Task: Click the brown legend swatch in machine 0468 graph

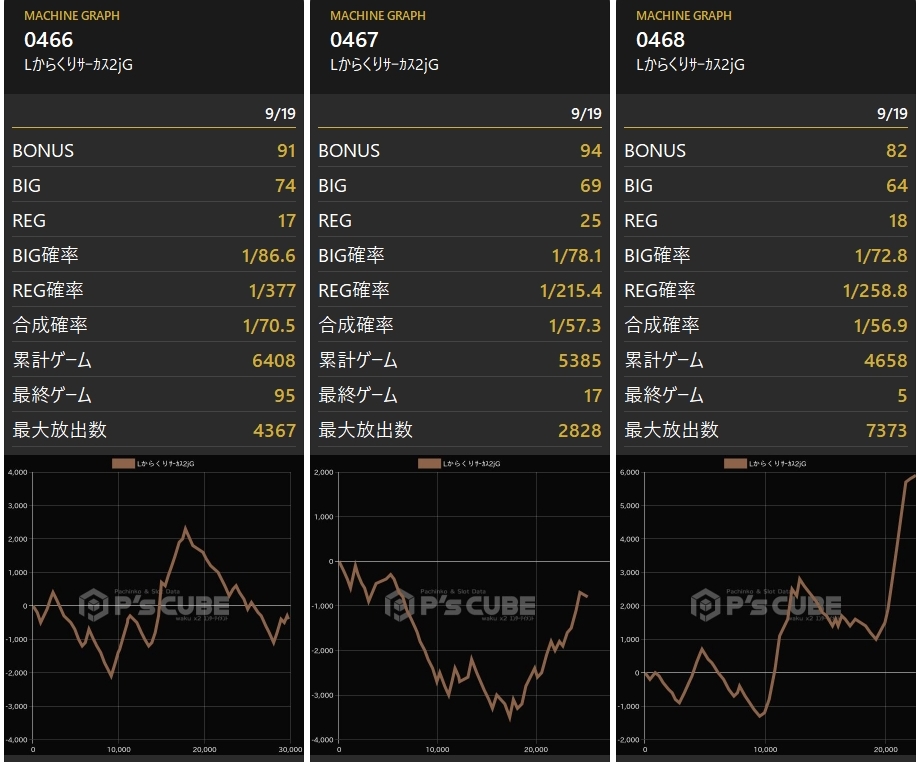Action: coord(735,464)
